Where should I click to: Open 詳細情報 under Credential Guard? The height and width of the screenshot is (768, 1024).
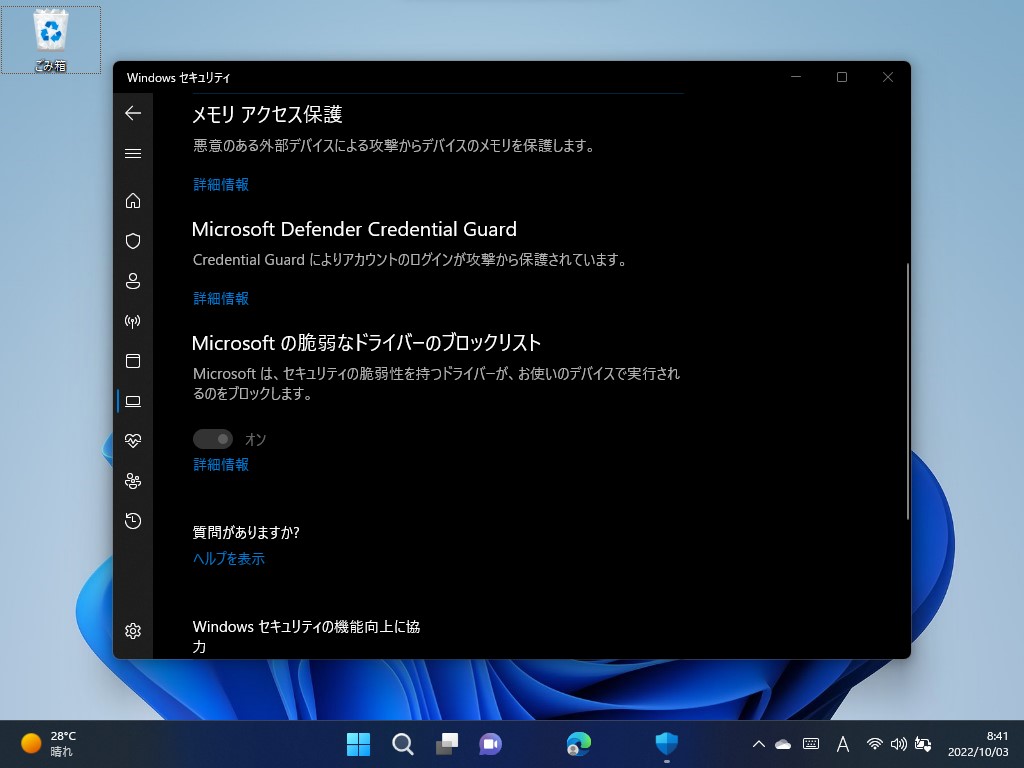coord(220,298)
